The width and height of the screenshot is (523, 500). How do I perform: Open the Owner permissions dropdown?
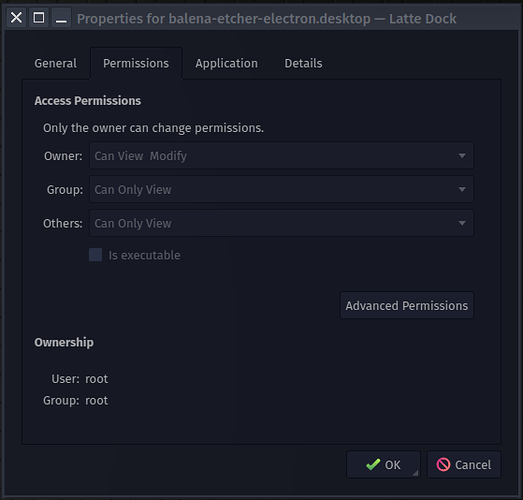(281, 156)
